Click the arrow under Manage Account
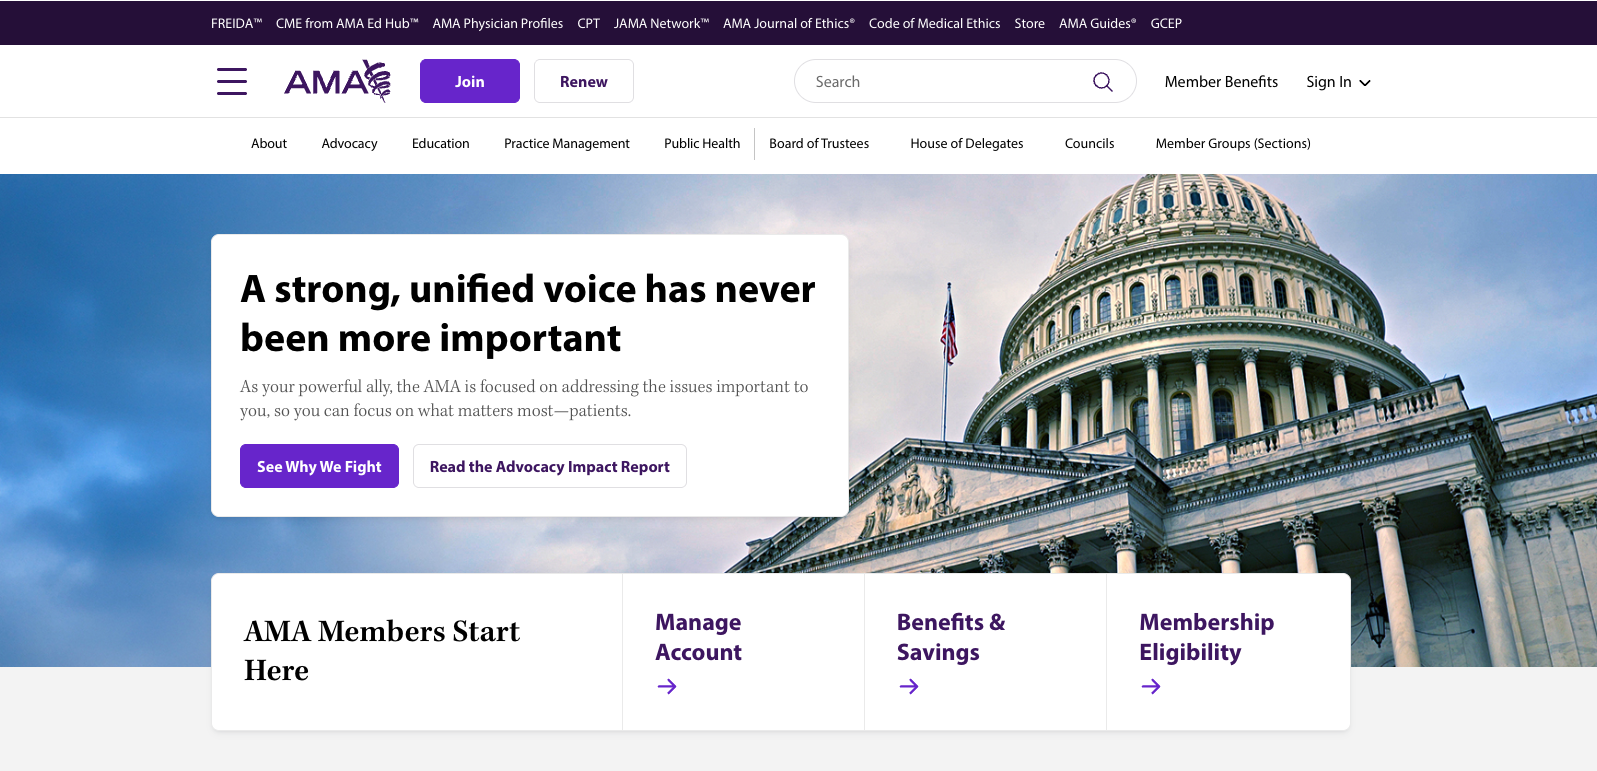The width and height of the screenshot is (1597, 771). point(667,686)
